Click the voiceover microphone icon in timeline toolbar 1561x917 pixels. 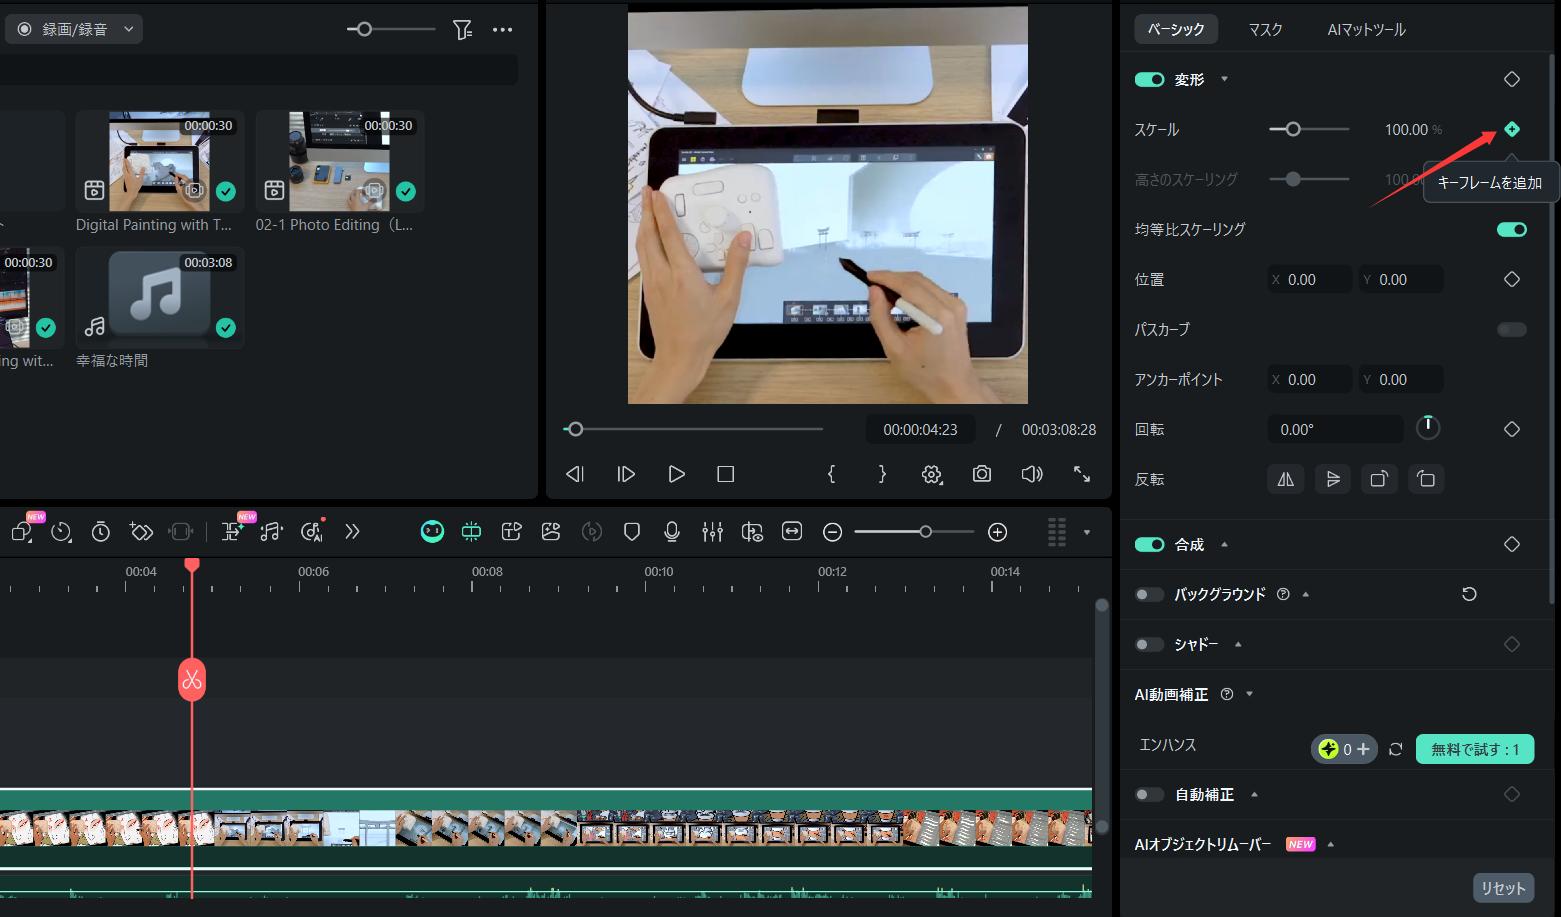(672, 532)
